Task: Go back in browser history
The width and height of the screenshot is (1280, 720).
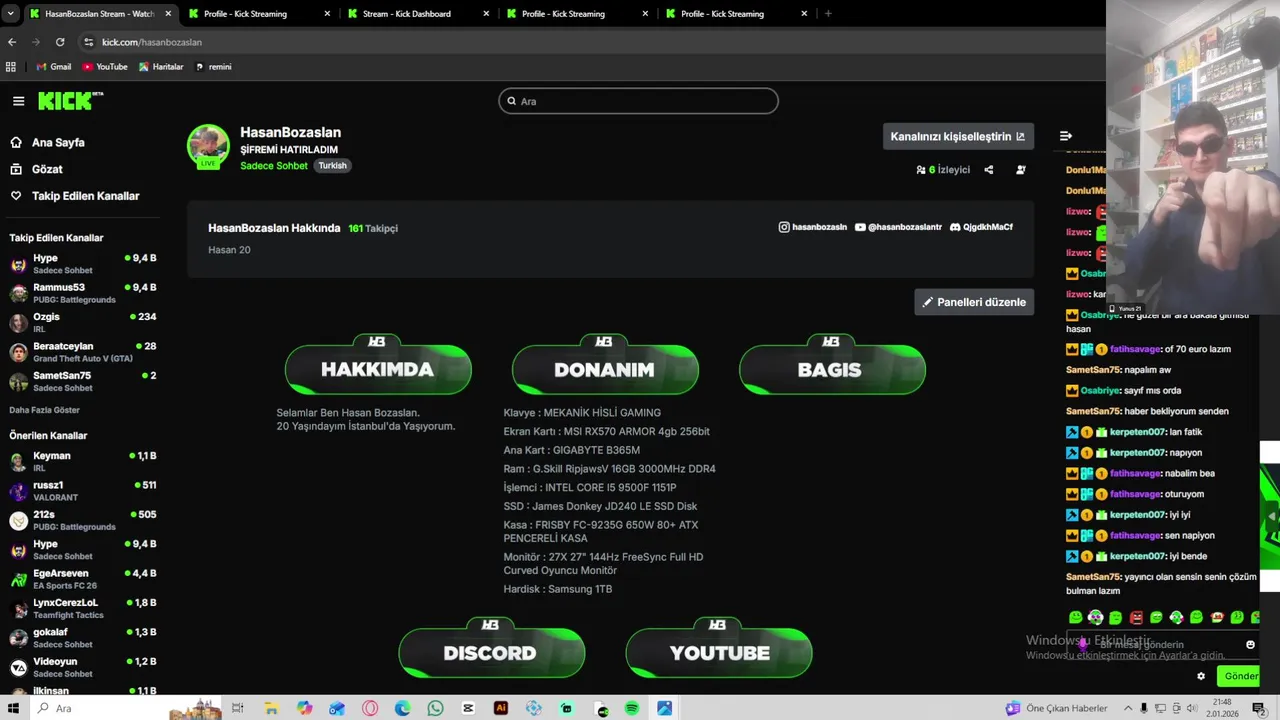Action: point(12,42)
